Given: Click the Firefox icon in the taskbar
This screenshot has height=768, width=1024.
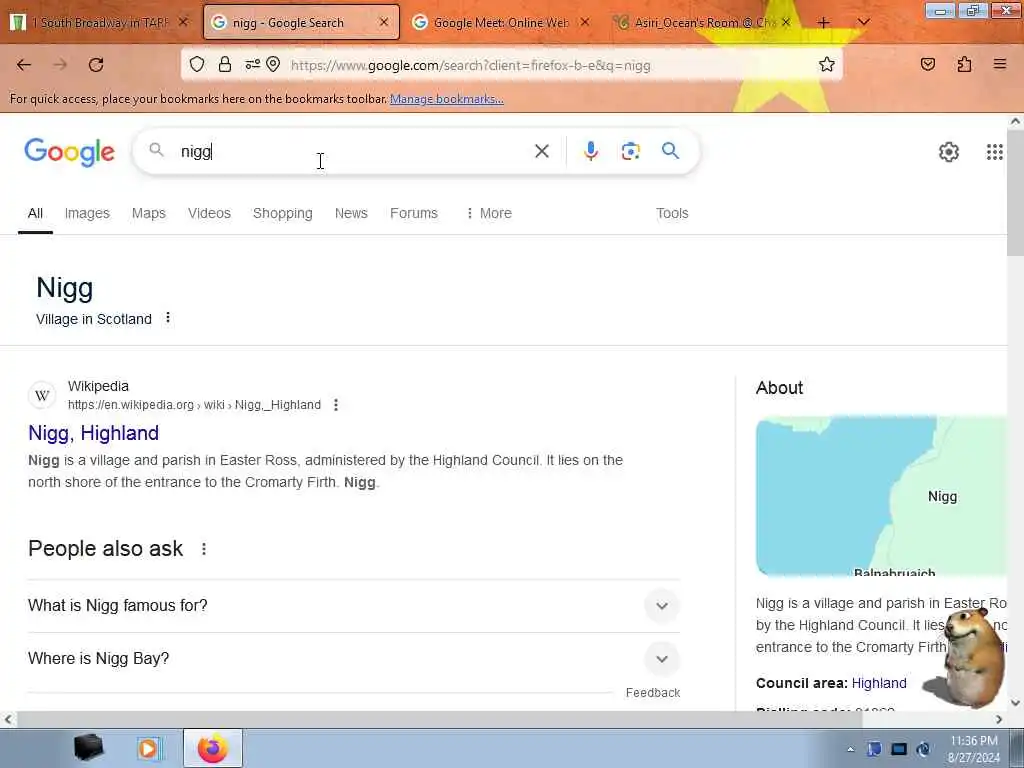Looking at the screenshot, I should (x=213, y=748).
